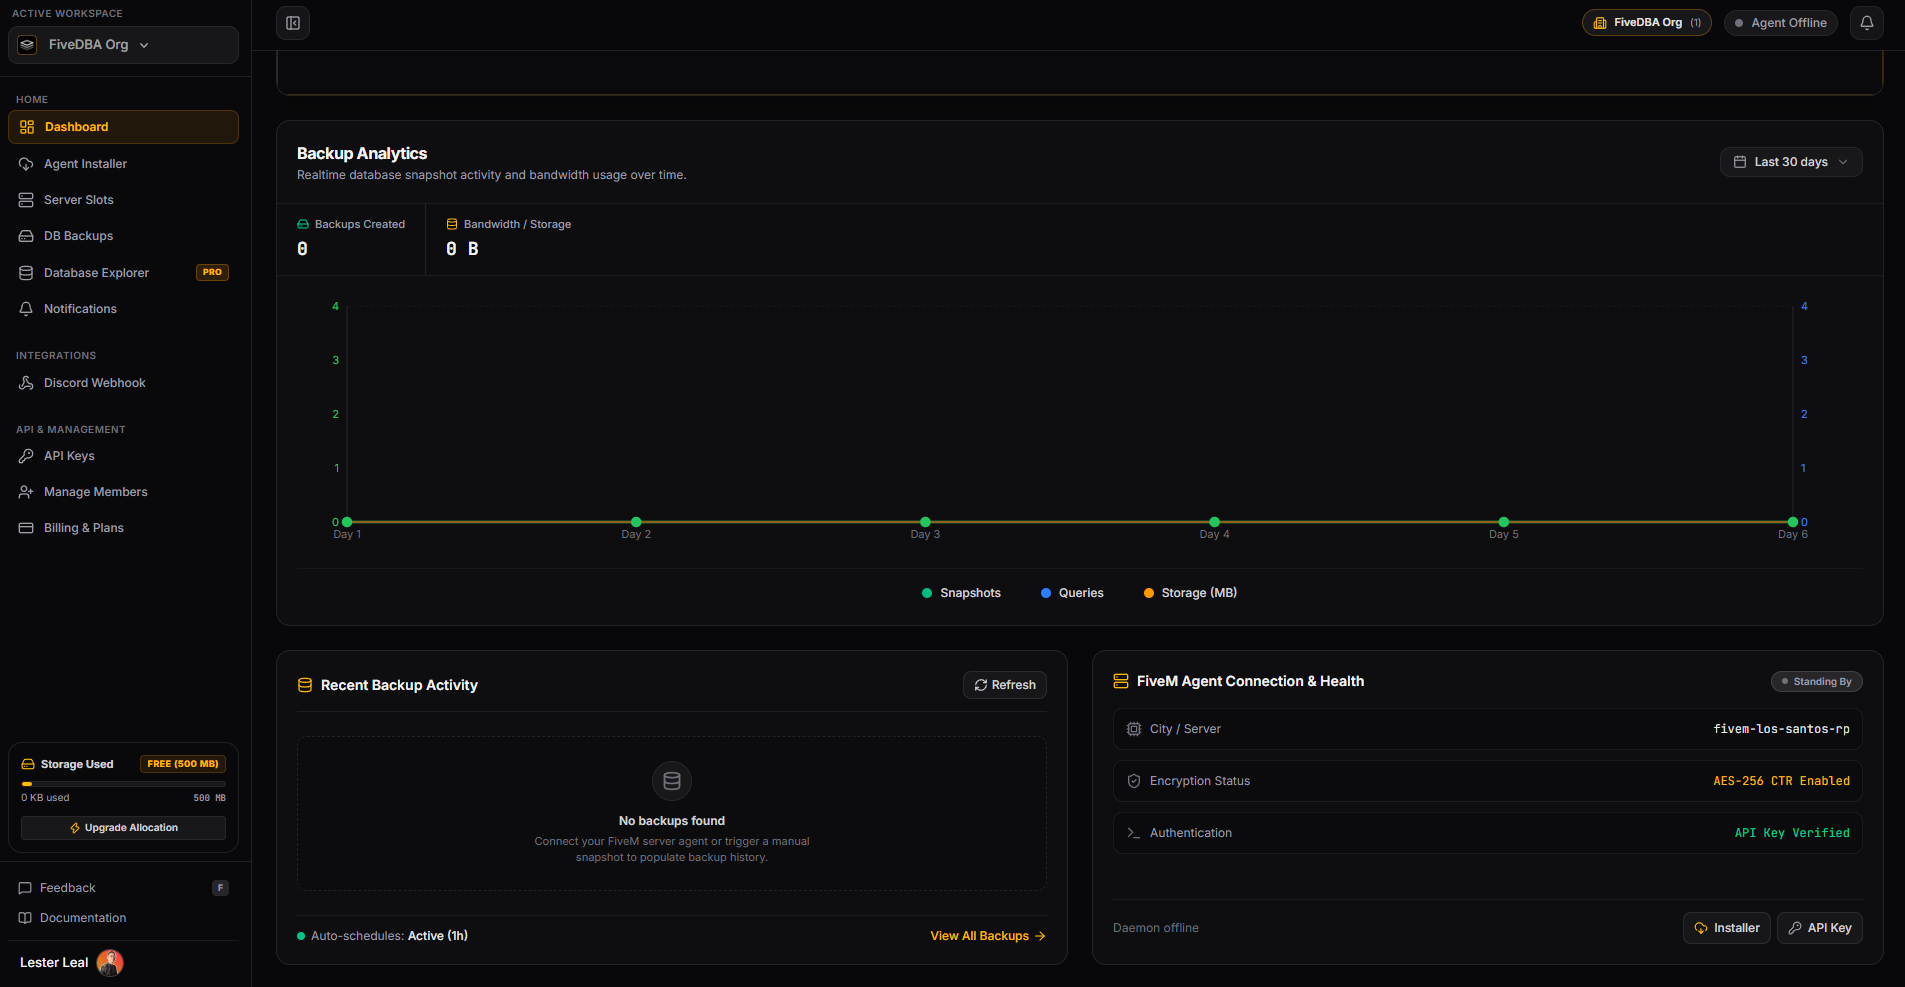Viewport: 1905px width, 987px height.
Task: Click the Upgrade Allocation button
Action: [123, 828]
